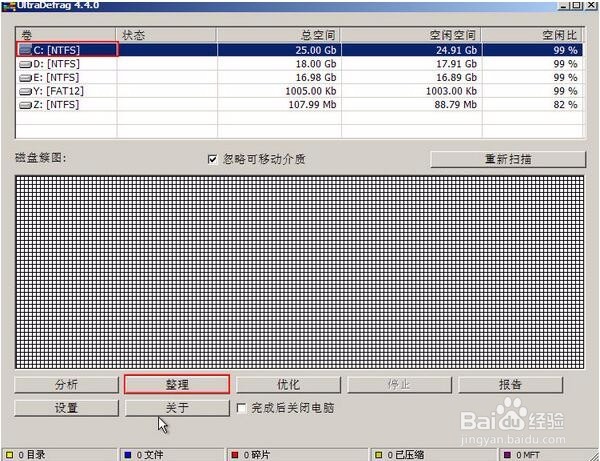
Task: Toggle the 忽略可移动介质 checkbox
Action: (x=212, y=159)
